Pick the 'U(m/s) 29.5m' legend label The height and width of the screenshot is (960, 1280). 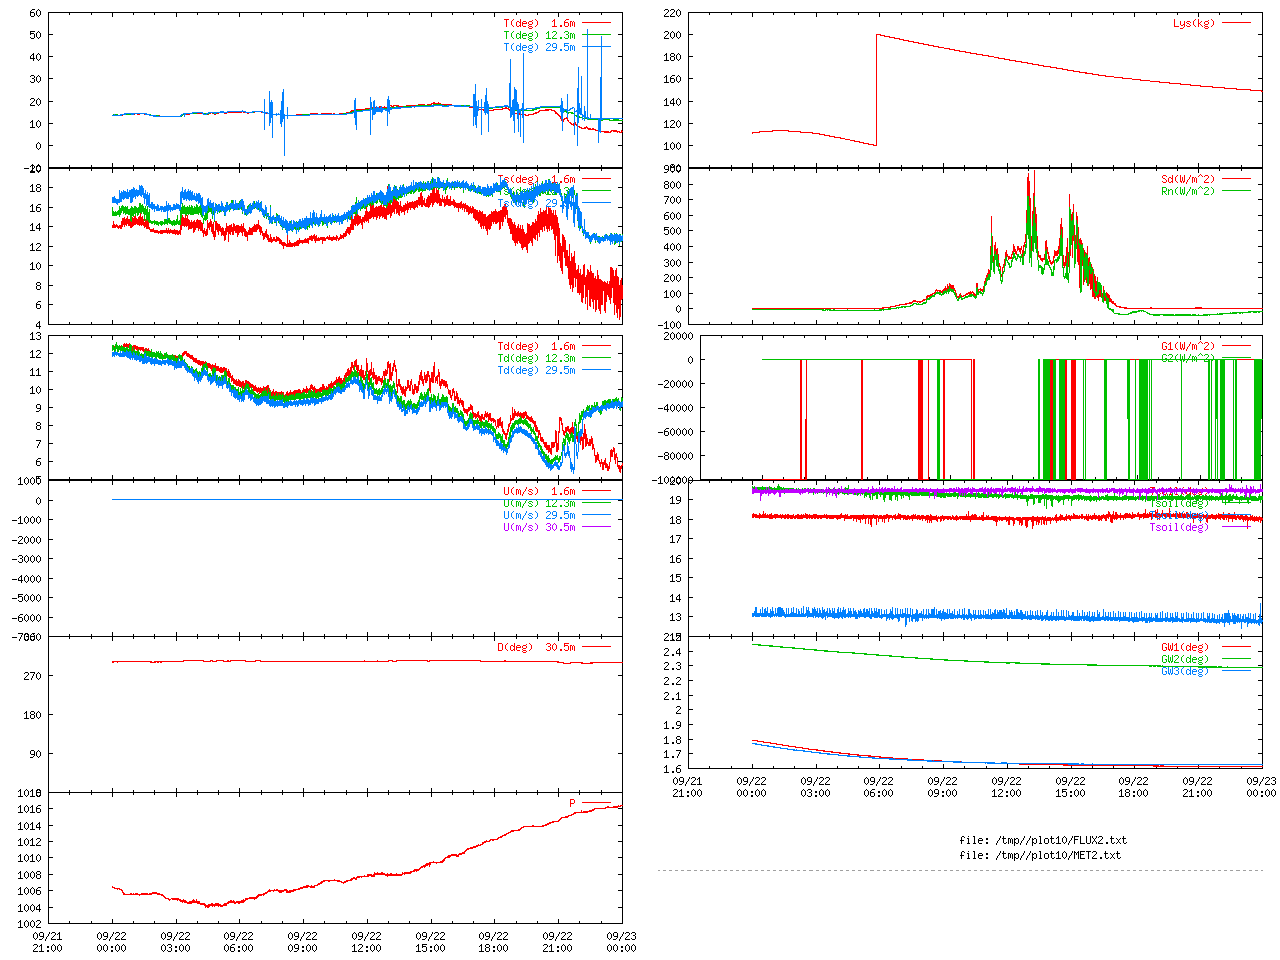tap(539, 515)
